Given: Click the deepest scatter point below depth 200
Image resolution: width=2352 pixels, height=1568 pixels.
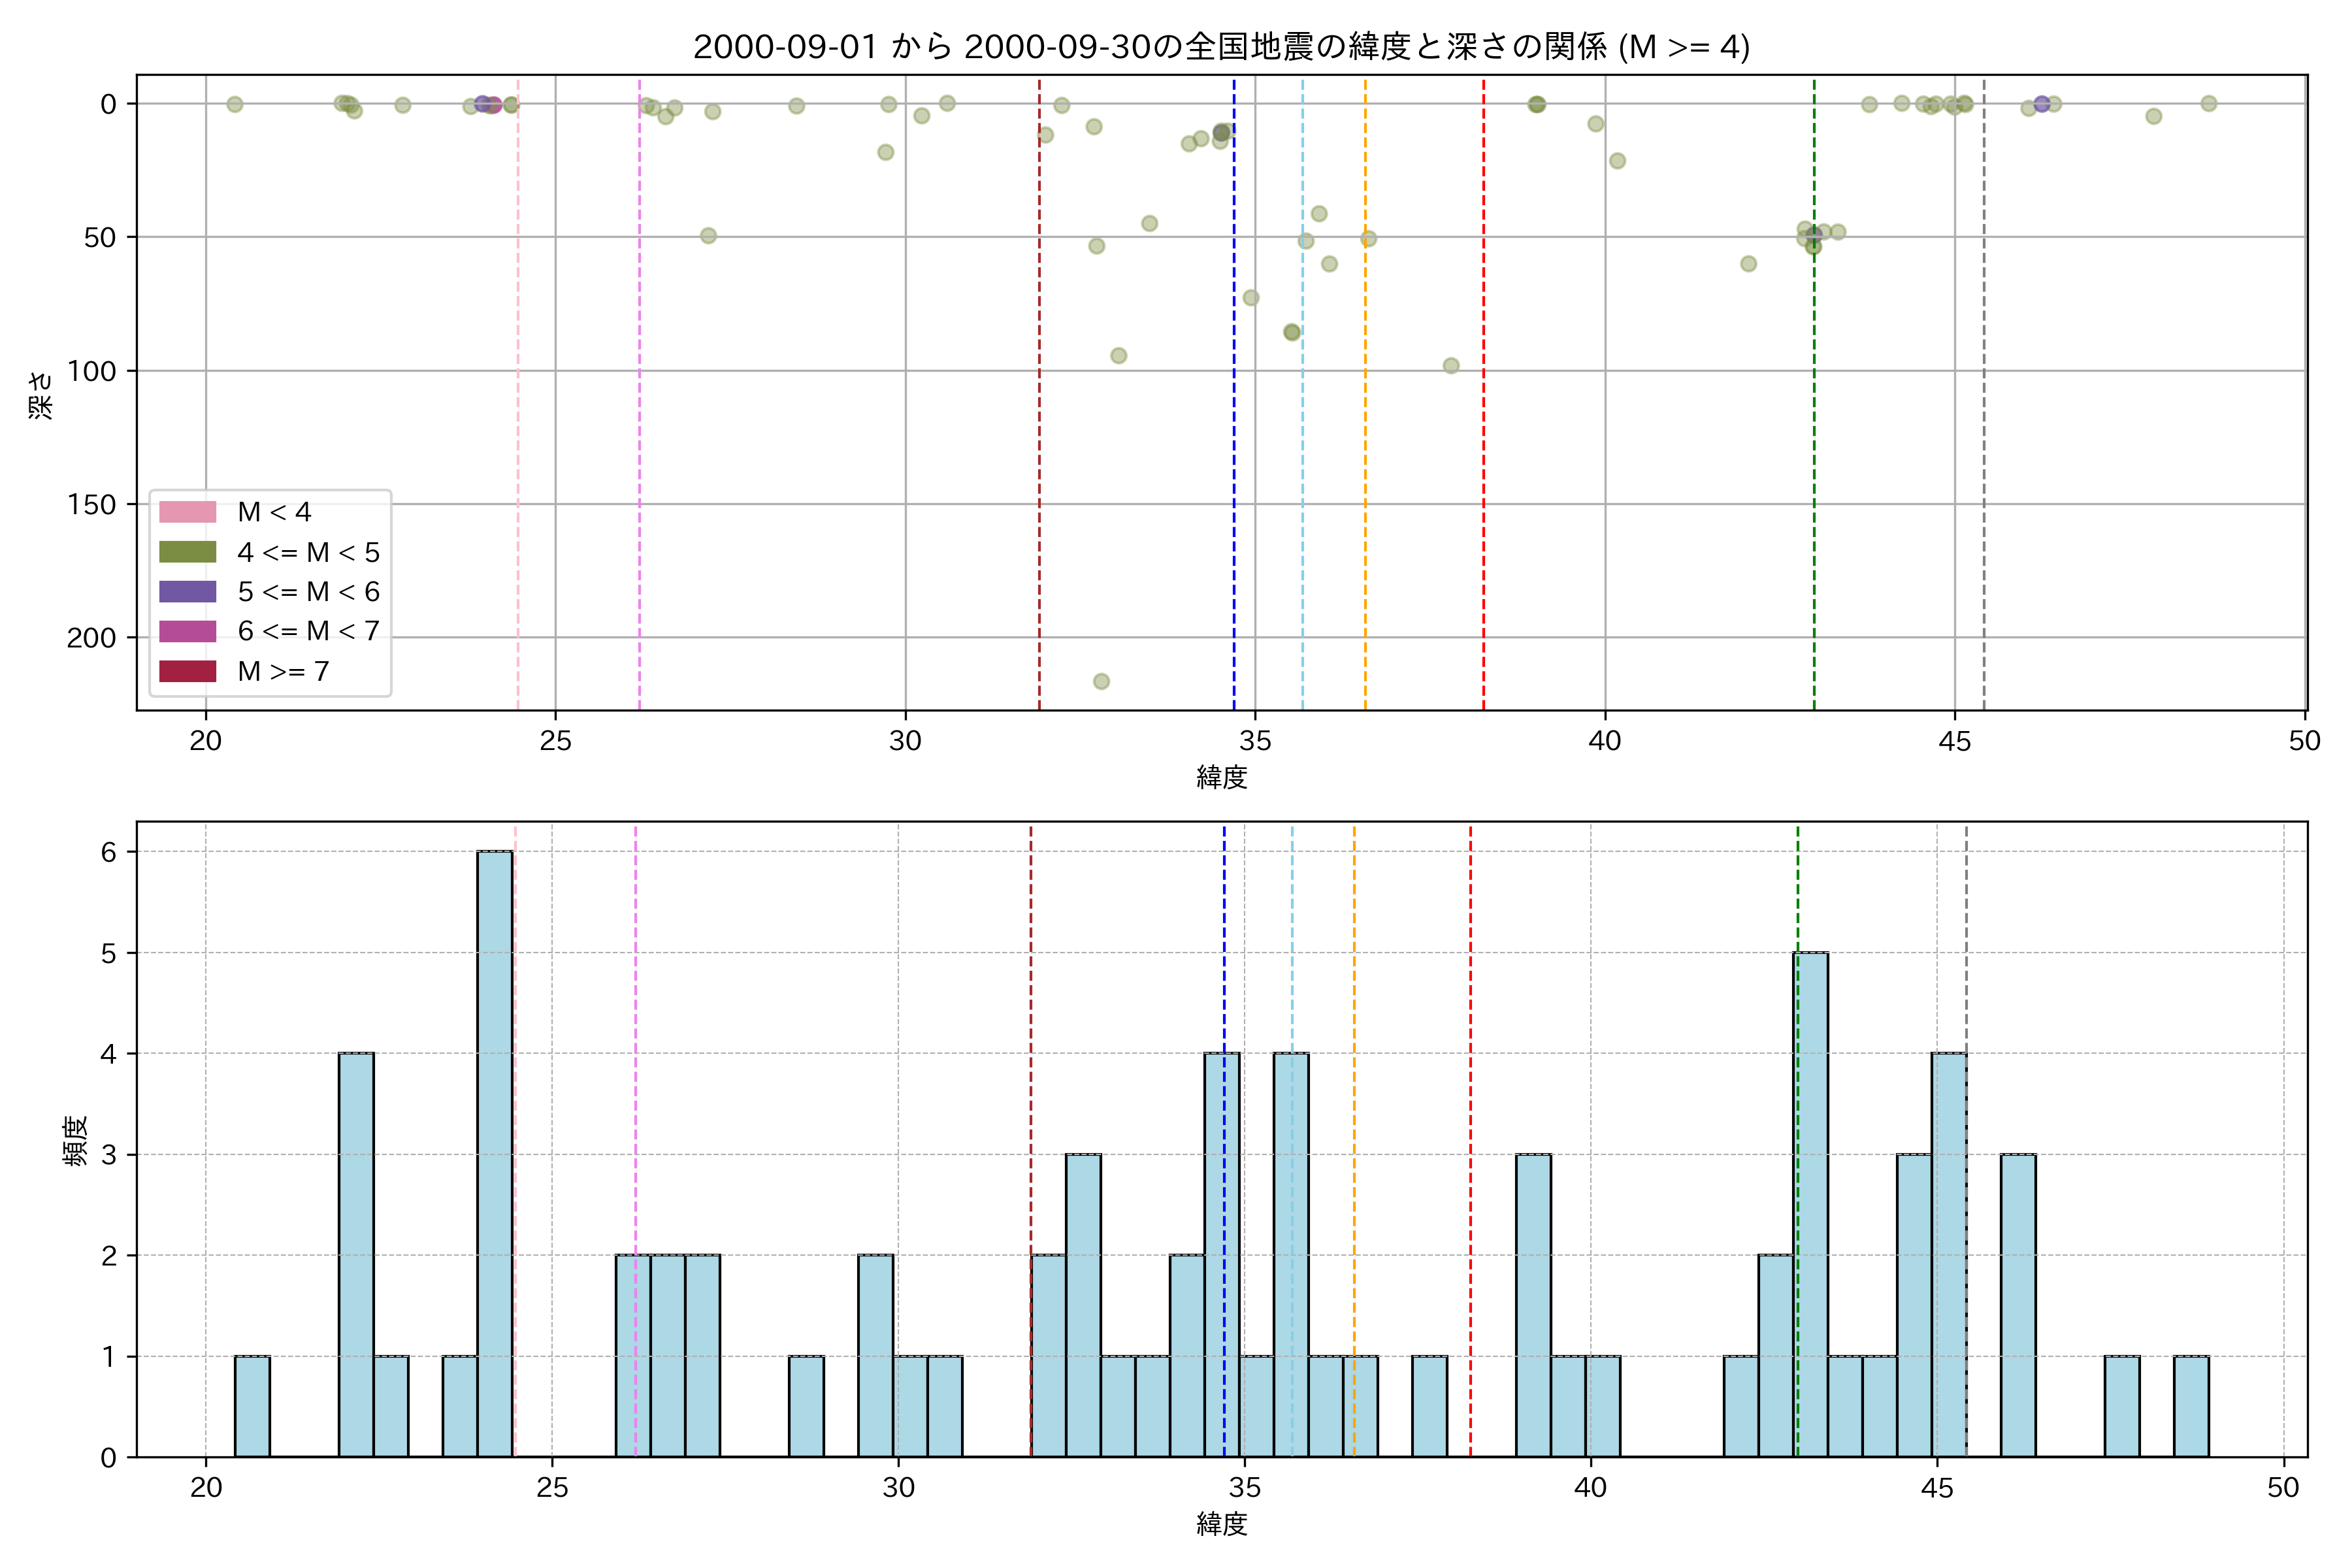Looking at the screenshot, I should 1101,681.
